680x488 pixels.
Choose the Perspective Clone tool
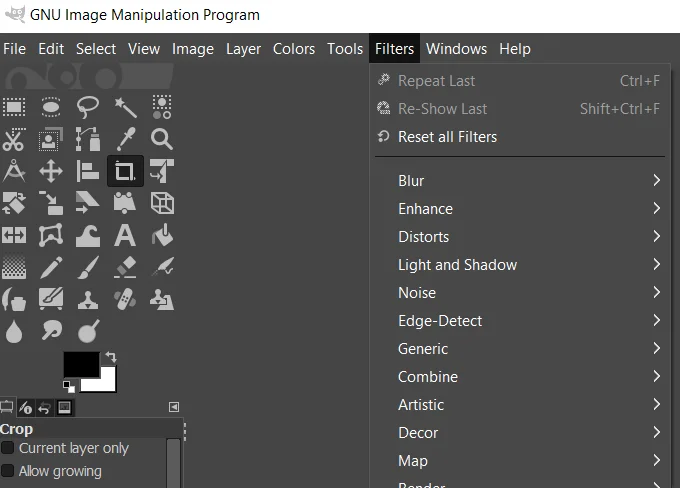[x=162, y=300]
